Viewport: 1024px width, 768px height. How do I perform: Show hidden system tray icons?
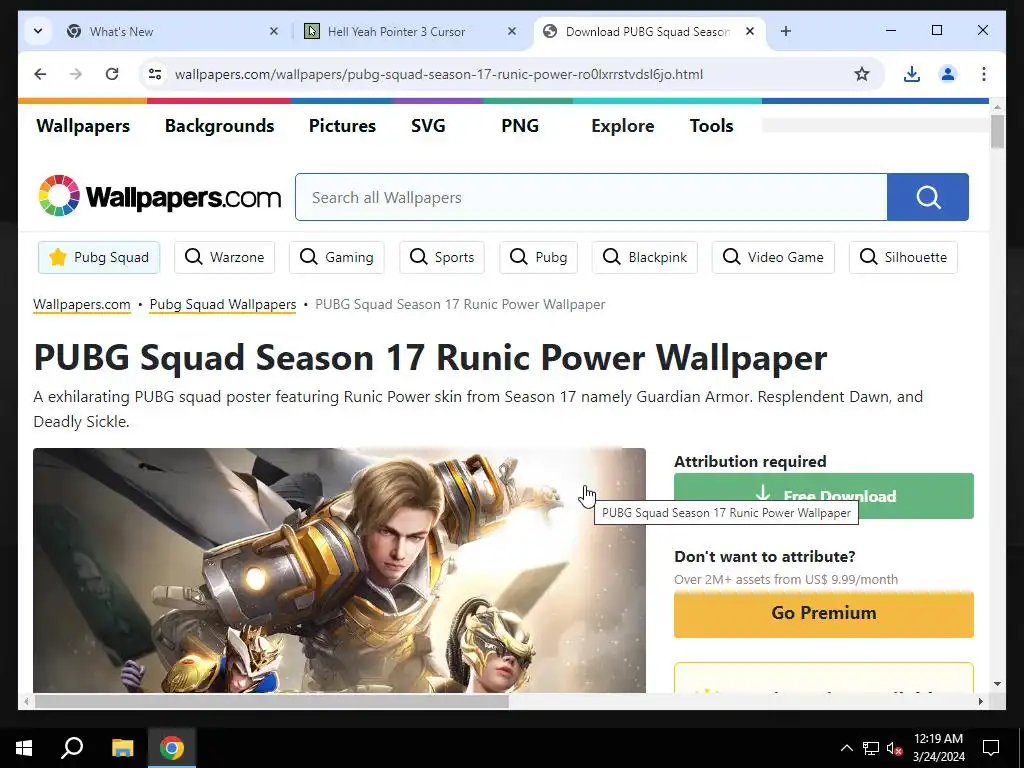click(x=846, y=748)
